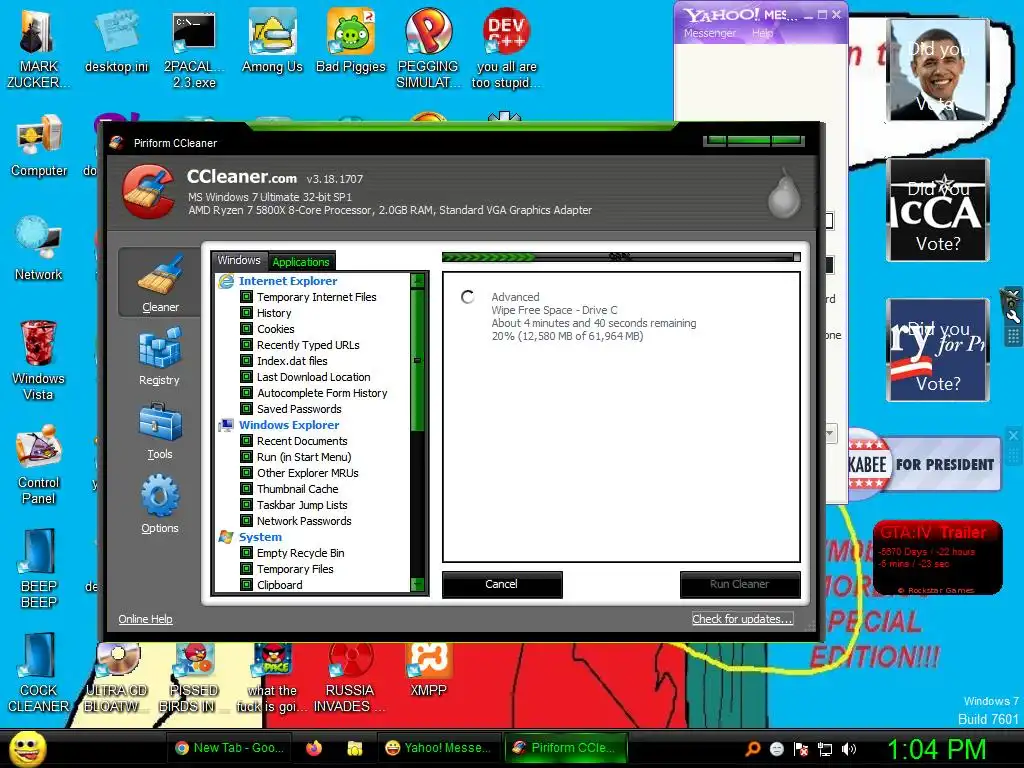Select XMPP desktop icon
Screen dimensions: 1024x768
pyautogui.click(x=428, y=670)
